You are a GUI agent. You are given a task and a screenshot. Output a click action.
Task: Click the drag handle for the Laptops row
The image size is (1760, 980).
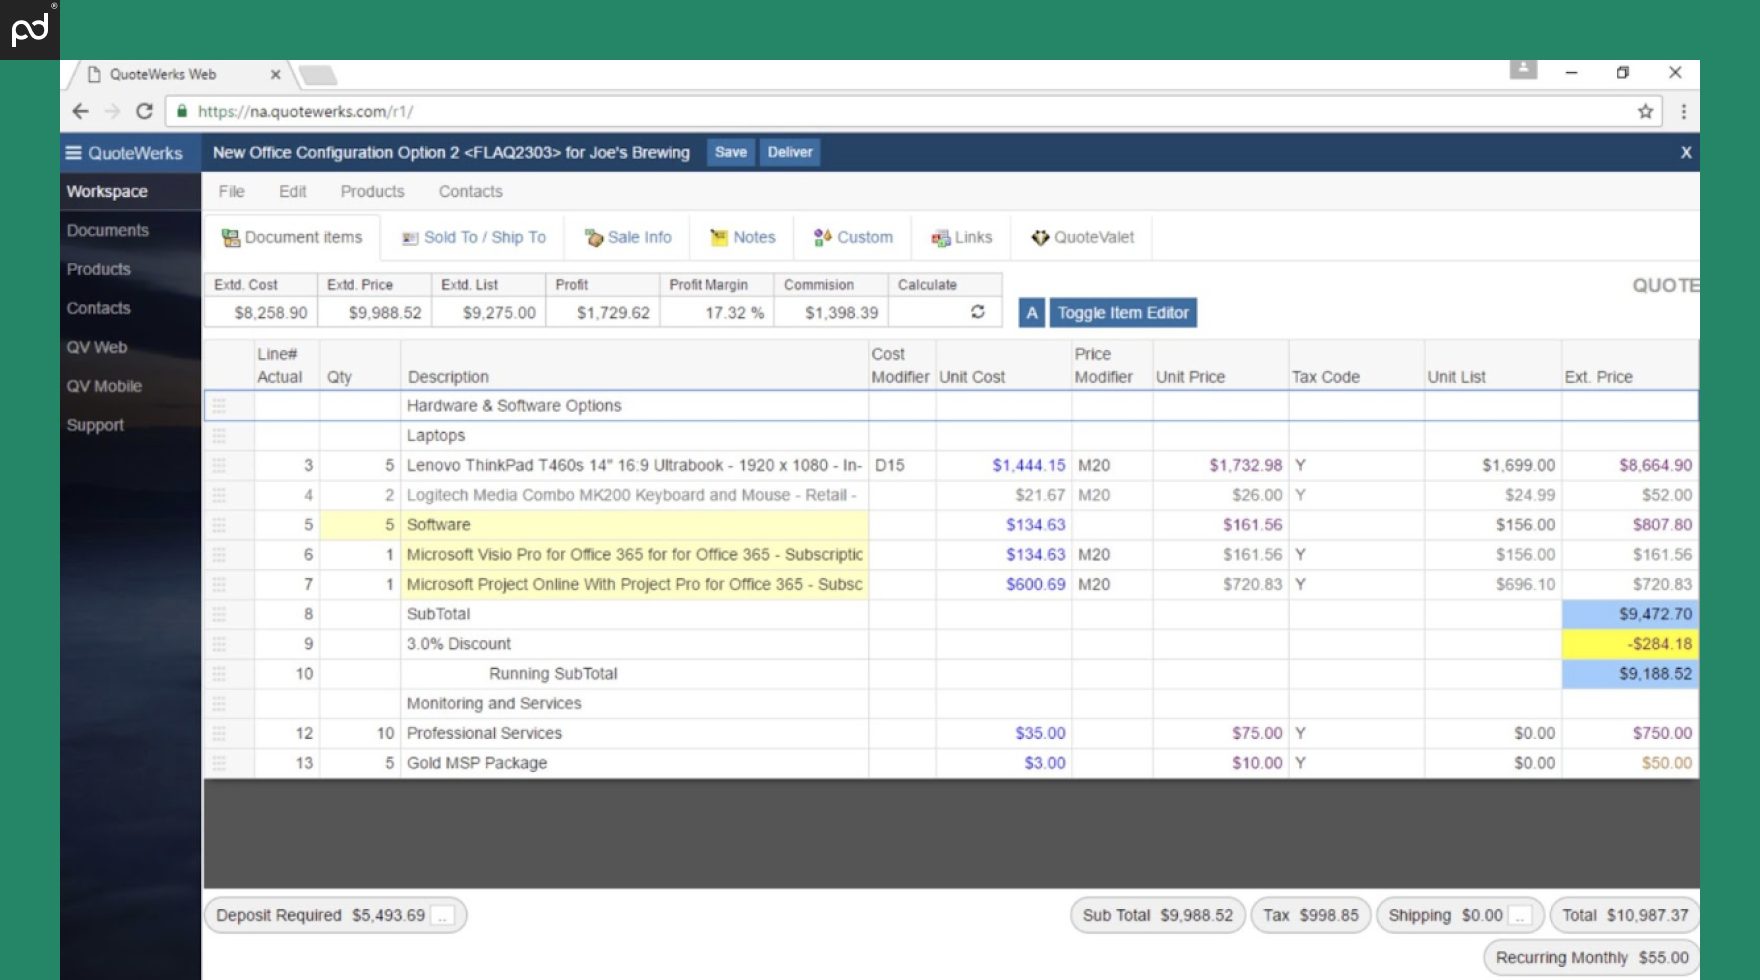click(x=219, y=435)
